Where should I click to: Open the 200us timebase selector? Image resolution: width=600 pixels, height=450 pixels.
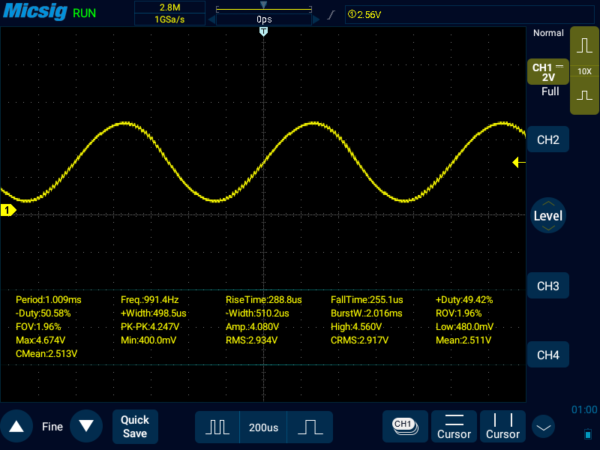263,426
